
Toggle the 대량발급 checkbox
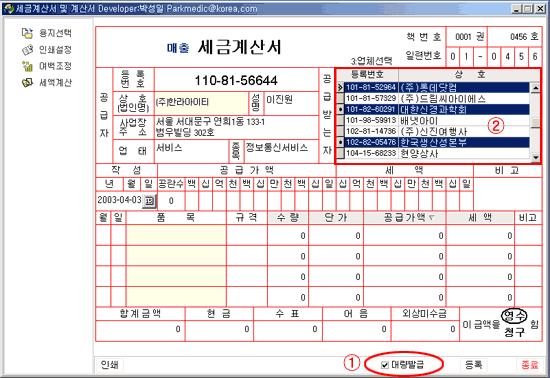(385, 365)
